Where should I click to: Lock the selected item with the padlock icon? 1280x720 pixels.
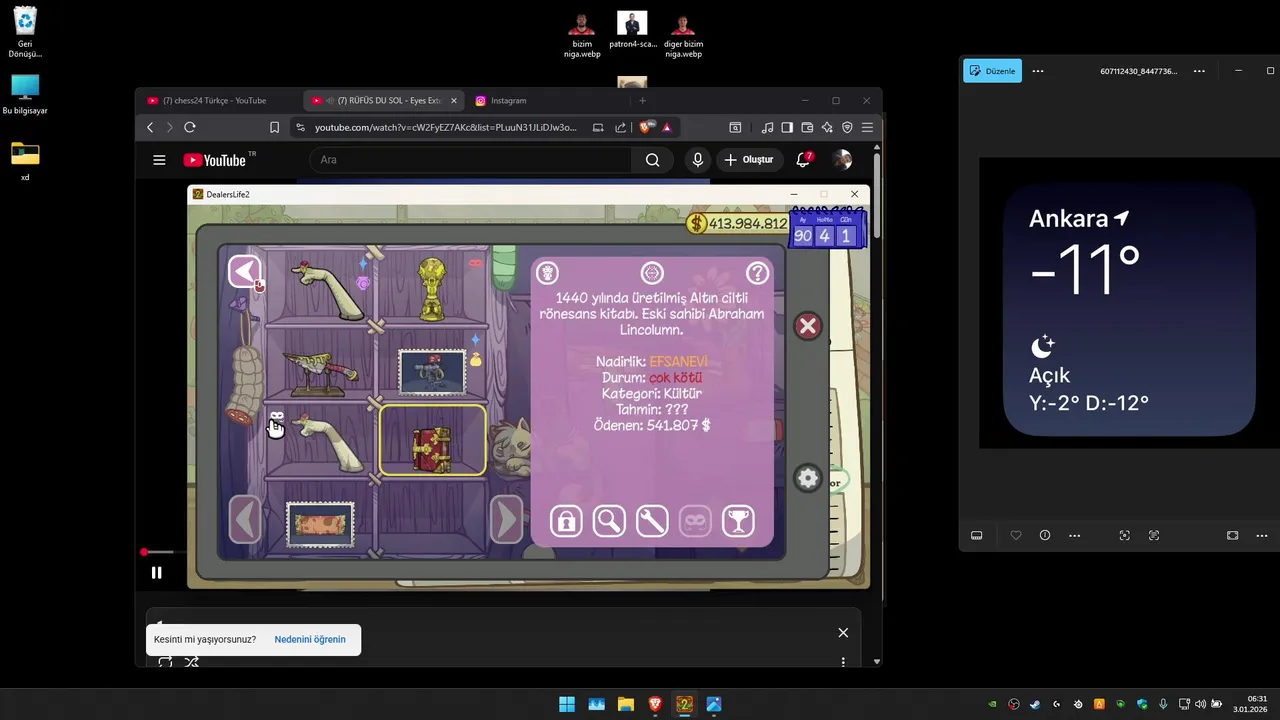point(566,521)
